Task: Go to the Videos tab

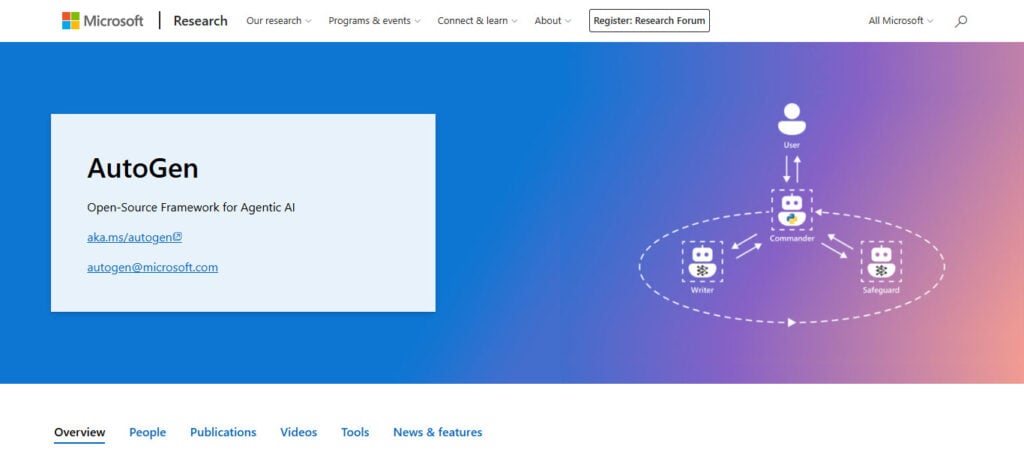Action: pyautogui.click(x=298, y=432)
